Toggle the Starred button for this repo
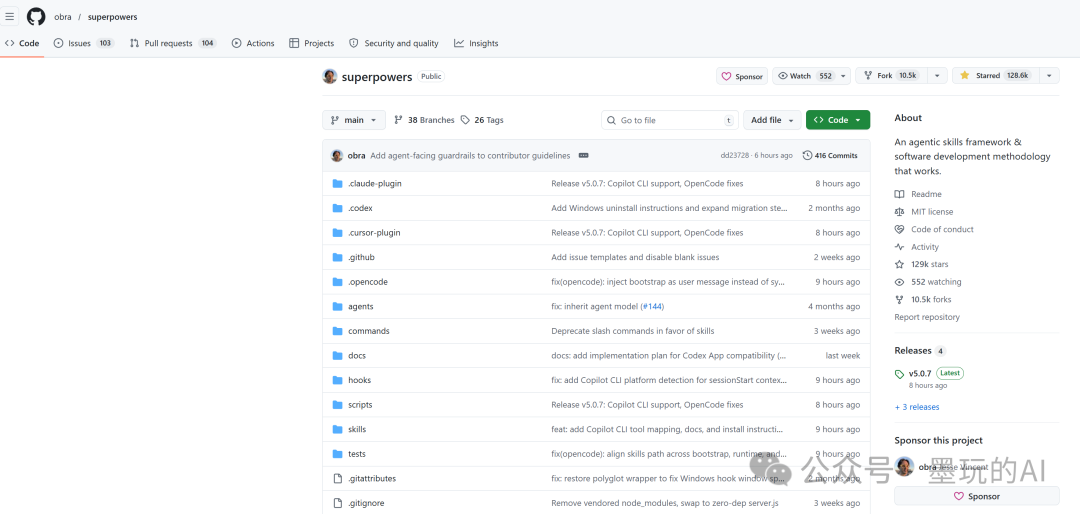1080x514 pixels. (994, 76)
